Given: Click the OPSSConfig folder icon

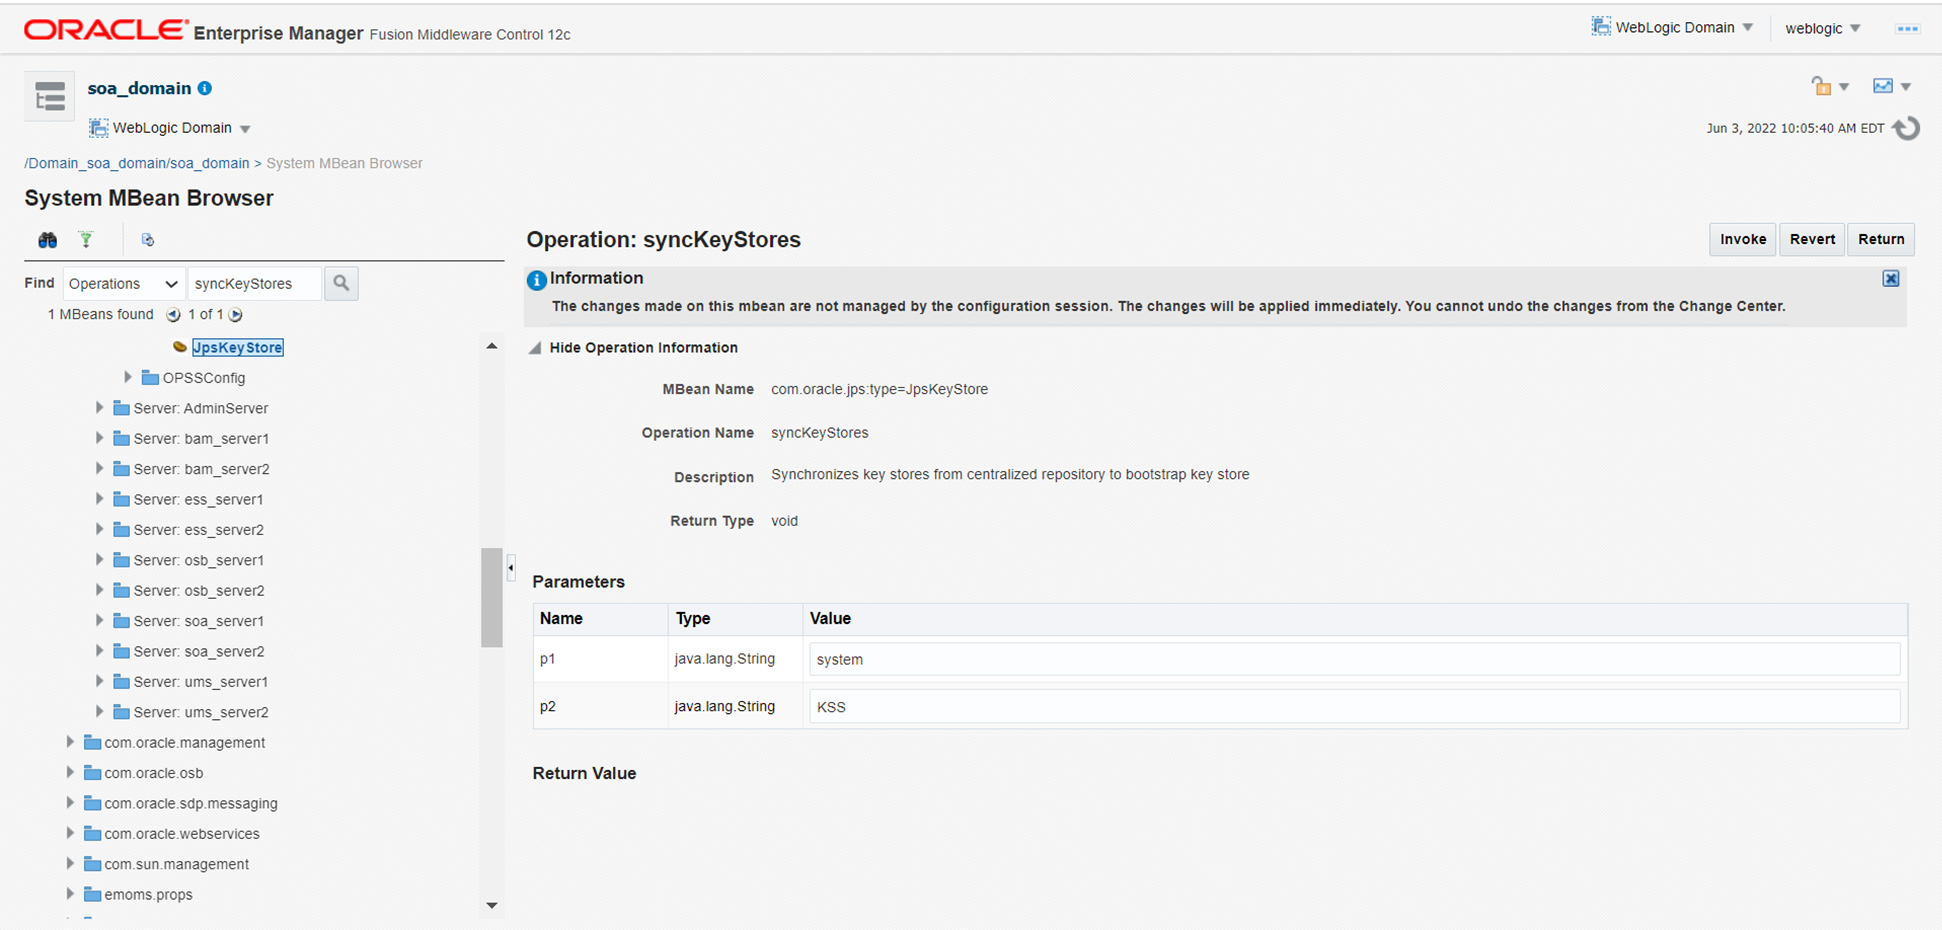Looking at the screenshot, I should click(150, 378).
